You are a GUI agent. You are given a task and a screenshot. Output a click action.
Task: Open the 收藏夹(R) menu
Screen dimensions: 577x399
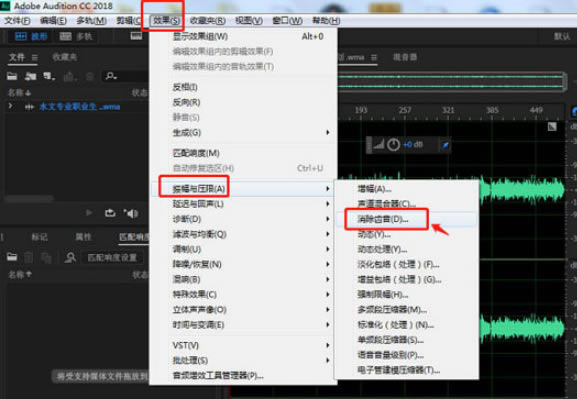(208, 21)
